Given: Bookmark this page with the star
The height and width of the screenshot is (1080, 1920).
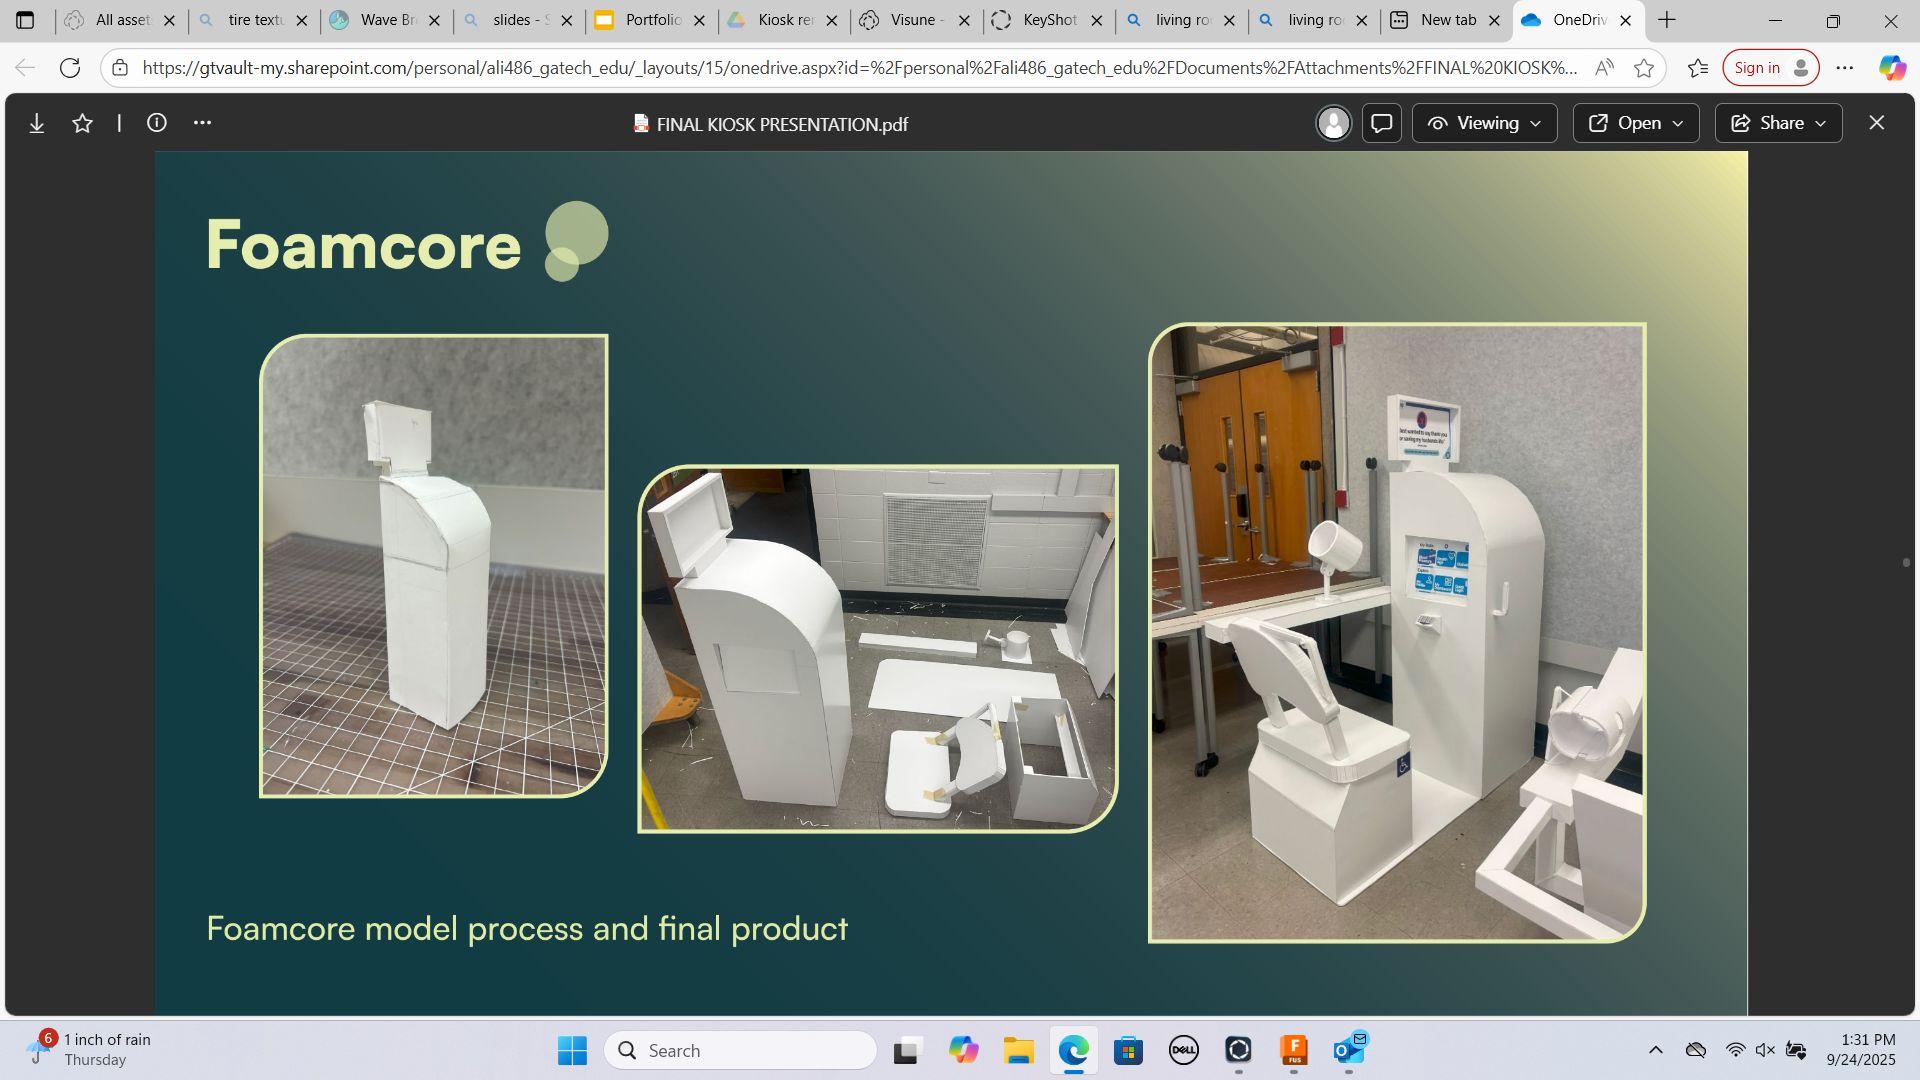Looking at the screenshot, I should pos(1643,68).
